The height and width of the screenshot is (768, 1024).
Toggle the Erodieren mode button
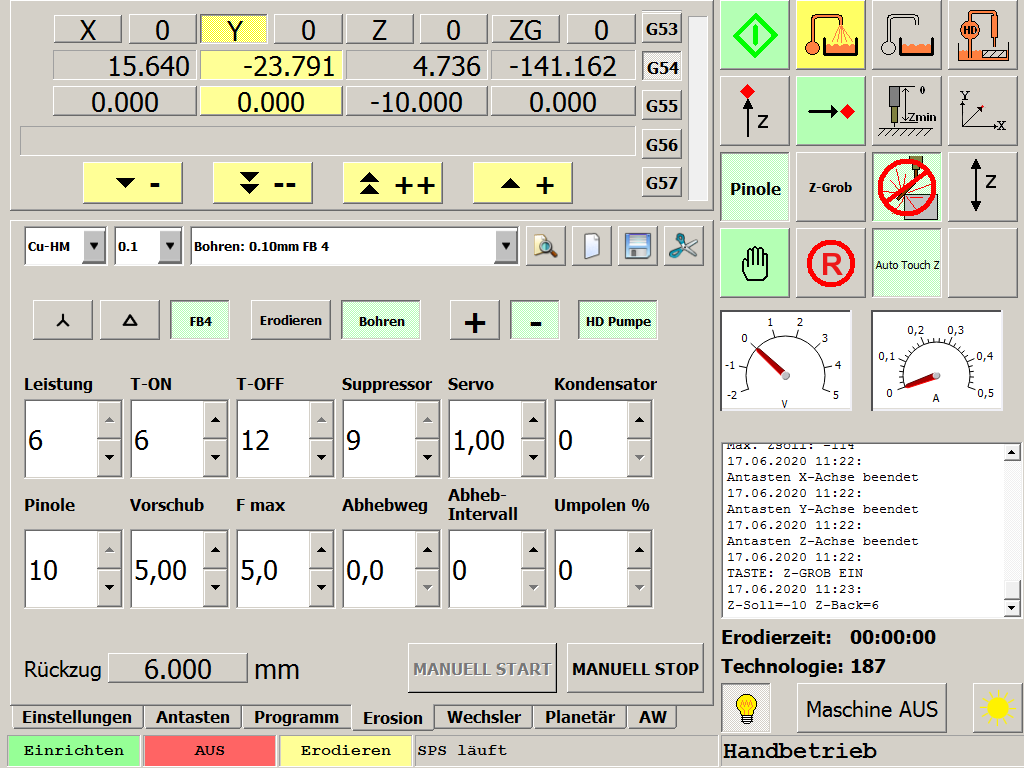coord(291,321)
